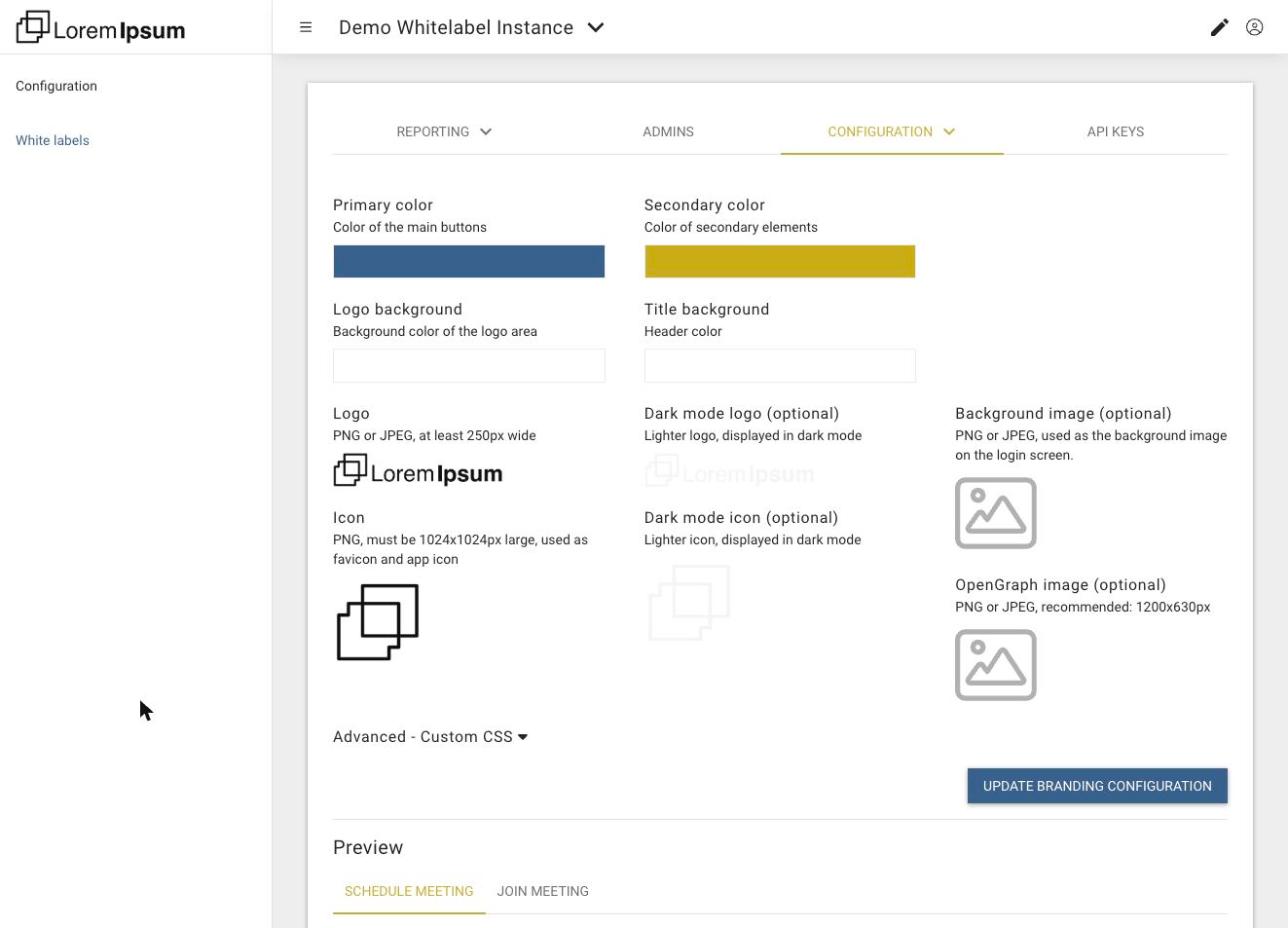
Task: Click the white Title background color field
Action: click(x=780, y=366)
